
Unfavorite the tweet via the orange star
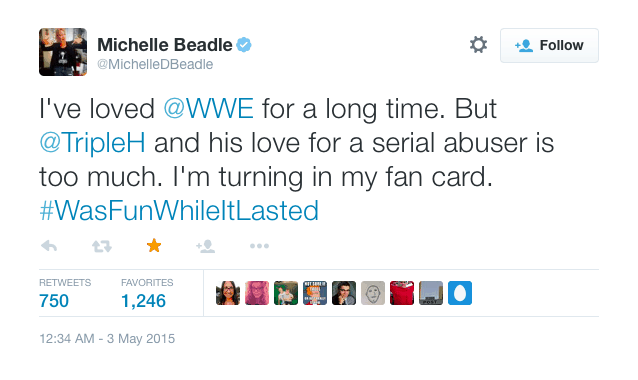pyautogui.click(x=154, y=246)
